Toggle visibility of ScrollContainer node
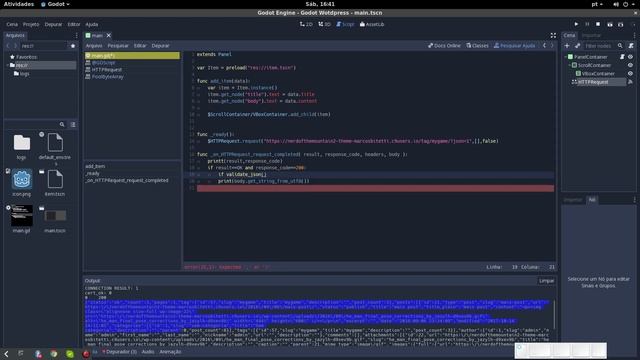This screenshot has width=640, height=360. tap(630, 65)
